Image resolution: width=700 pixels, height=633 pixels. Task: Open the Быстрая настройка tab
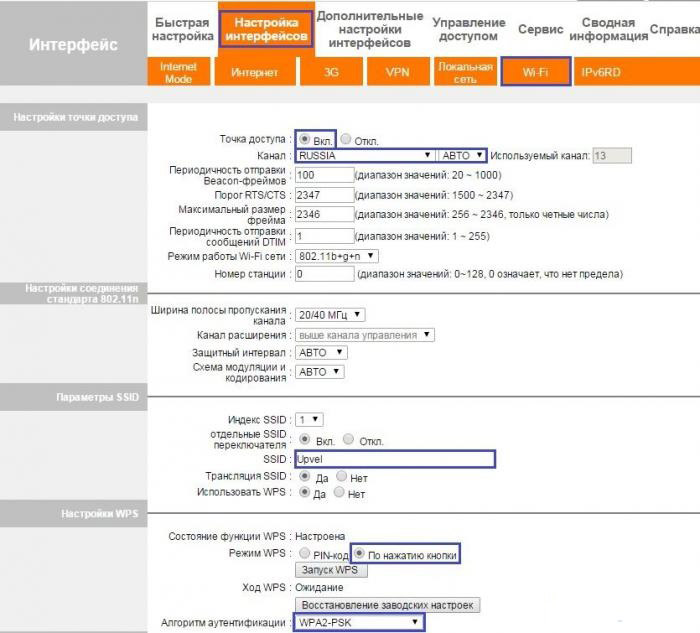[182, 29]
